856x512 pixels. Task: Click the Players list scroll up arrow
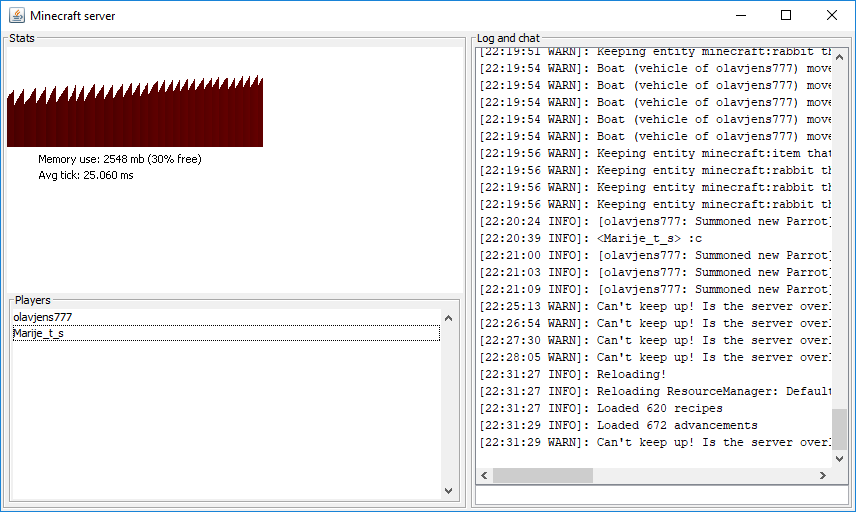coord(449,318)
